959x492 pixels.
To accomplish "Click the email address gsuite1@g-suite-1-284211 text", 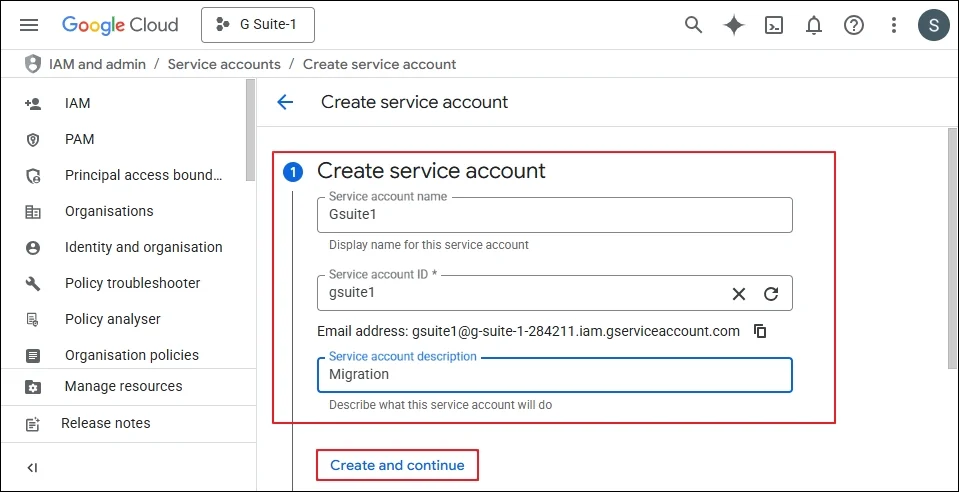I will (x=576, y=332).
